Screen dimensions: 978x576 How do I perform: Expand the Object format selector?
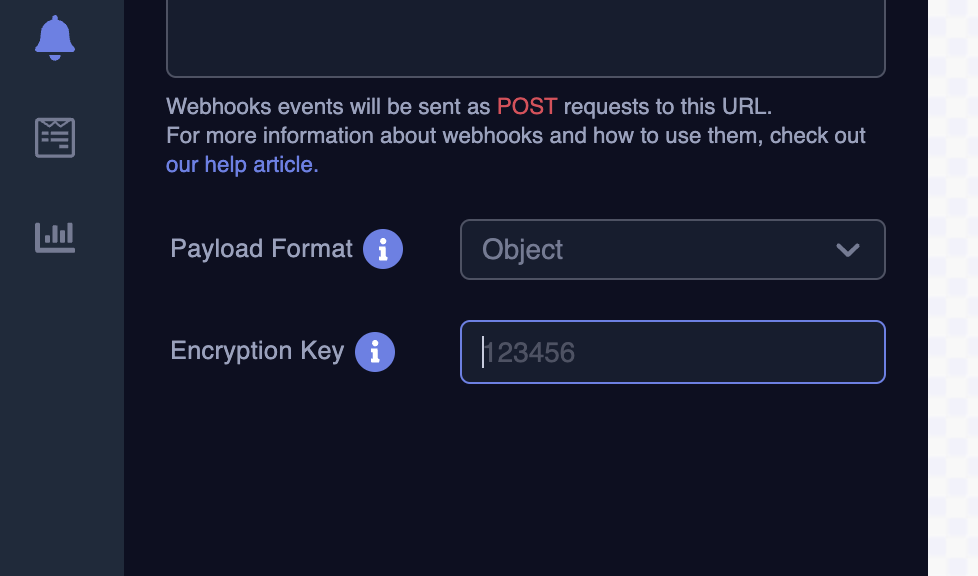(672, 249)
